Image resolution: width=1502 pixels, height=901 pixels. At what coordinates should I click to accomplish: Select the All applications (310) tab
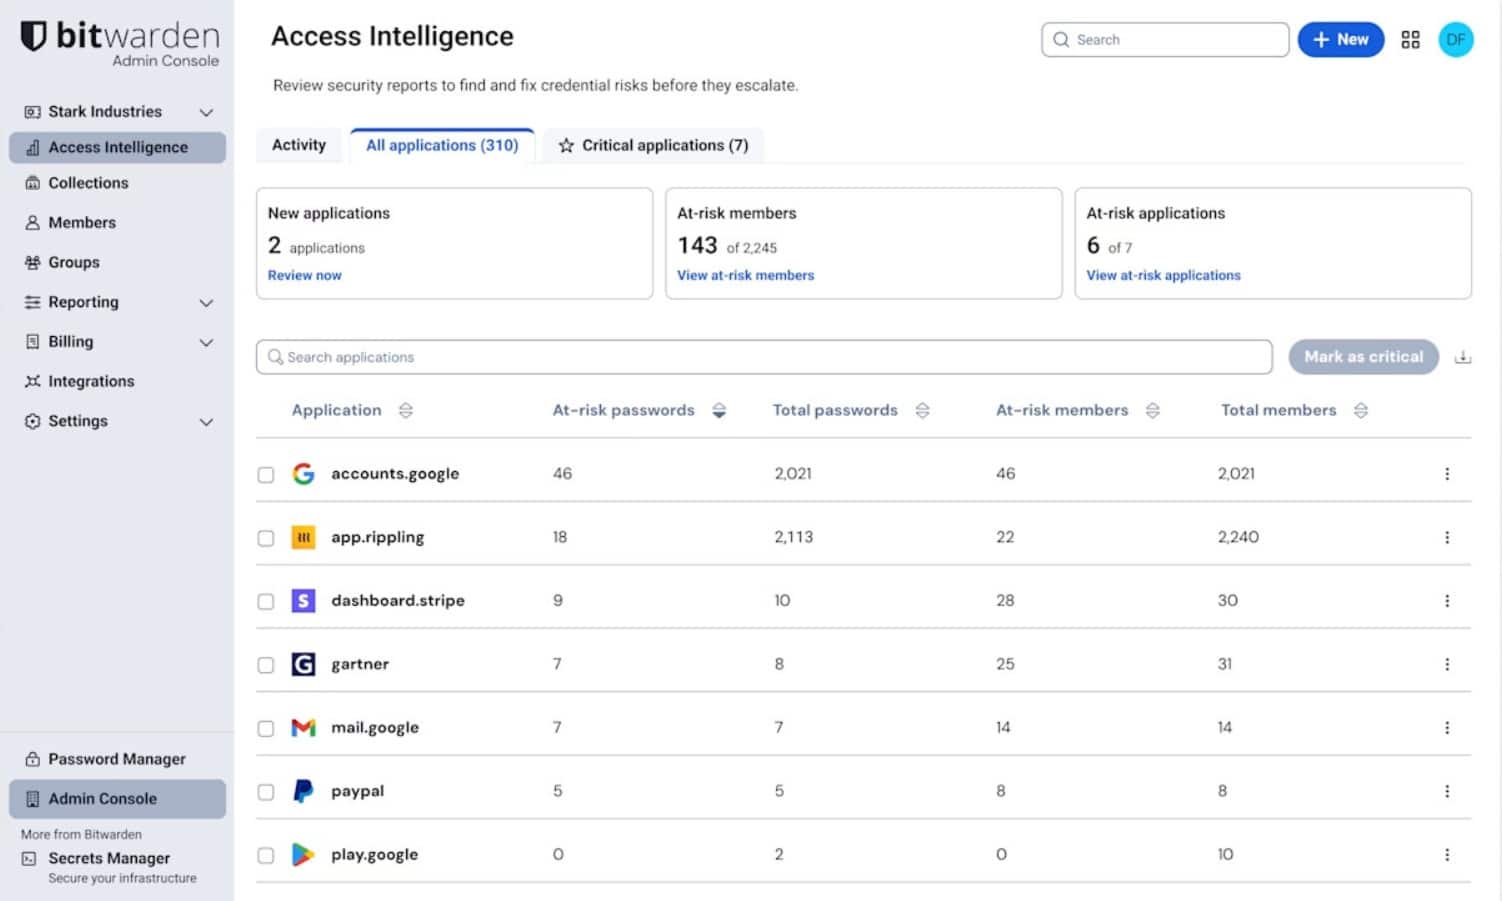pos(442,145)
